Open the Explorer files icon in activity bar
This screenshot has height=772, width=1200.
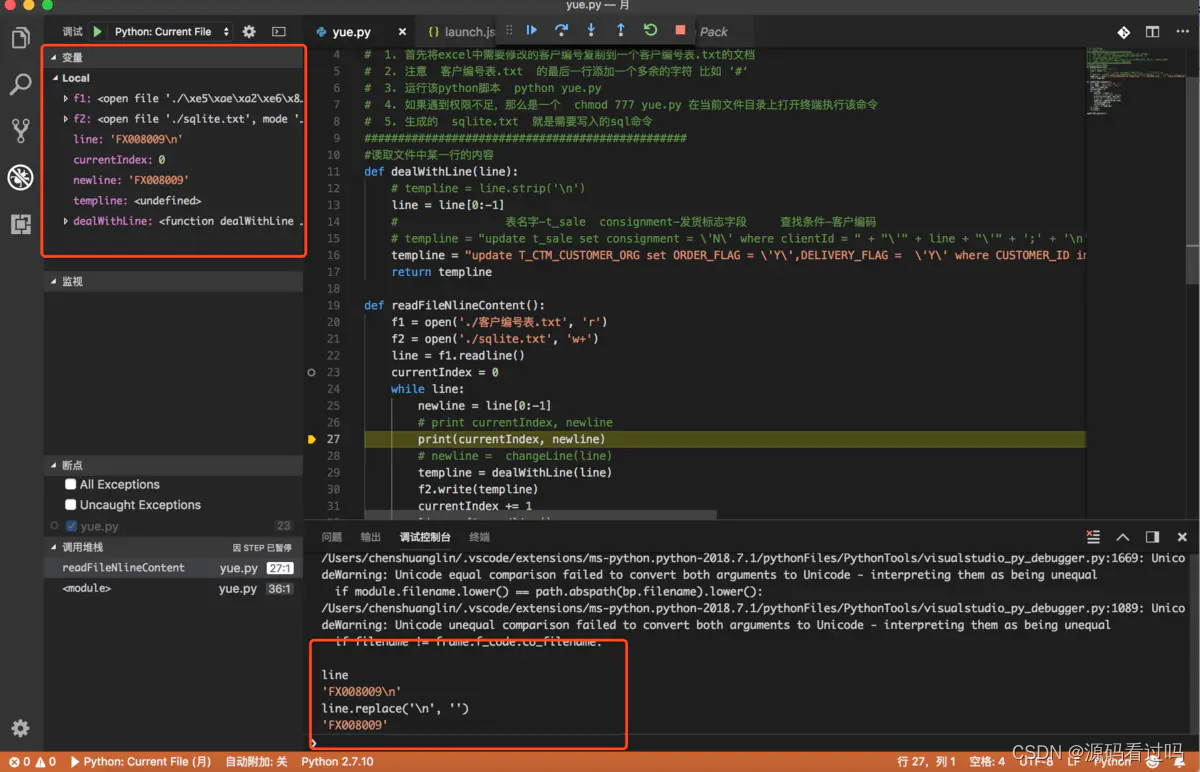(x=20, y=38)
